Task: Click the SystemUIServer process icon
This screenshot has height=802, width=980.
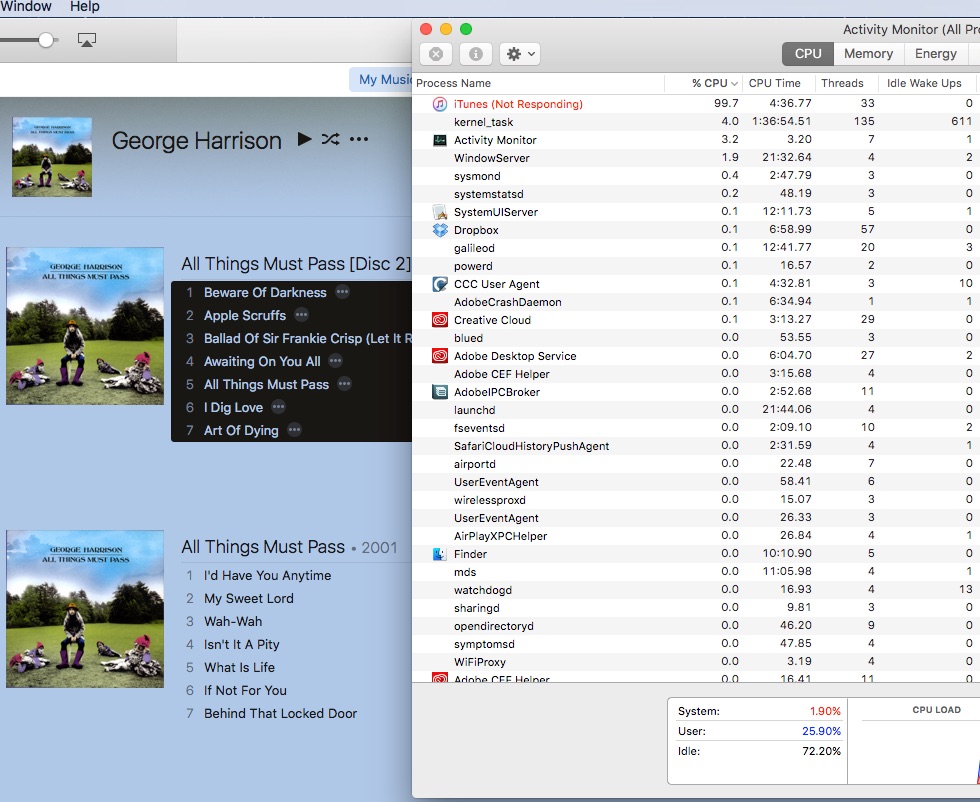Action: pos(440,212)
